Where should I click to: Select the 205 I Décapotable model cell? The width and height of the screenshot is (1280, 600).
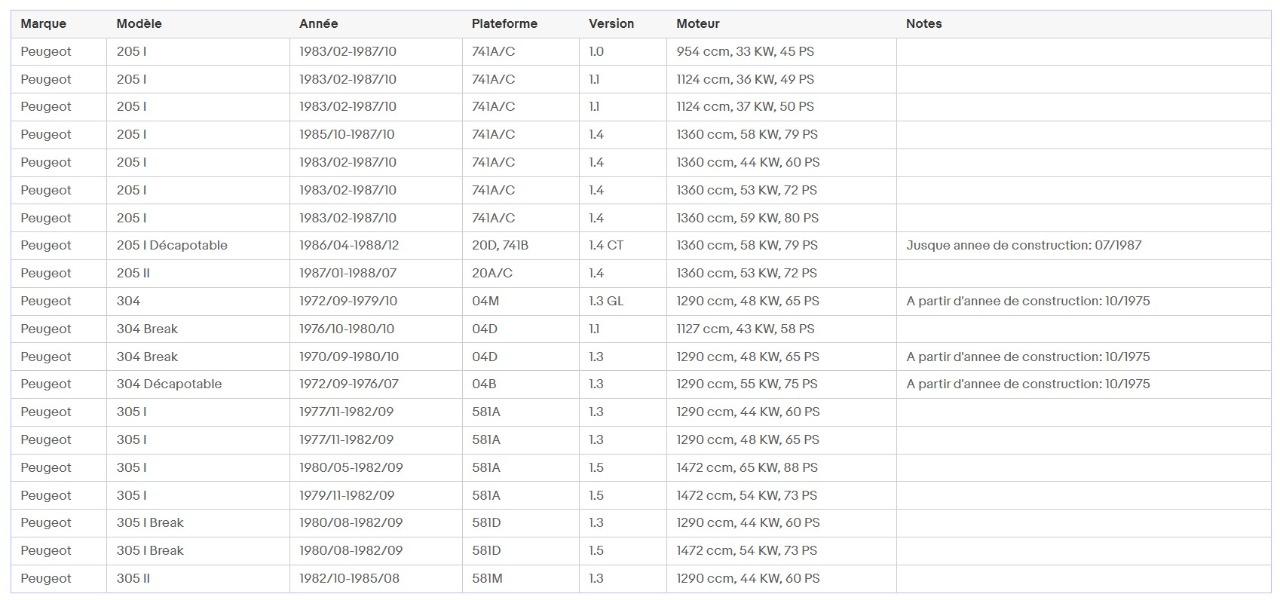pos(172,245)
